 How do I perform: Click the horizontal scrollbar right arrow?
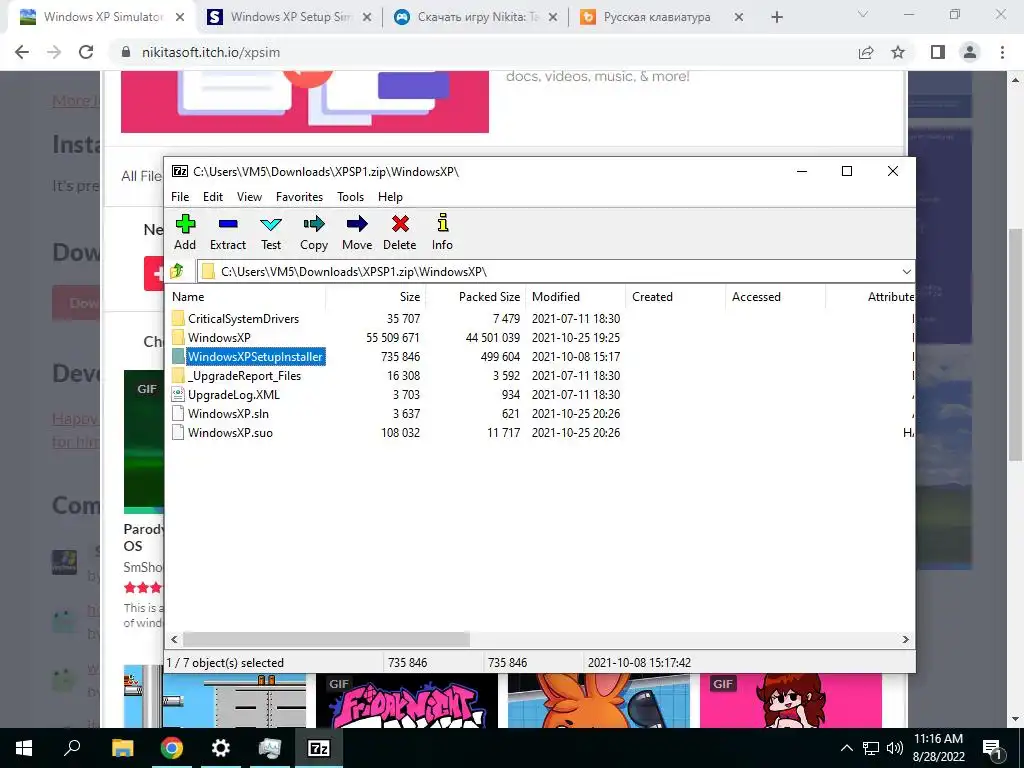905,639
